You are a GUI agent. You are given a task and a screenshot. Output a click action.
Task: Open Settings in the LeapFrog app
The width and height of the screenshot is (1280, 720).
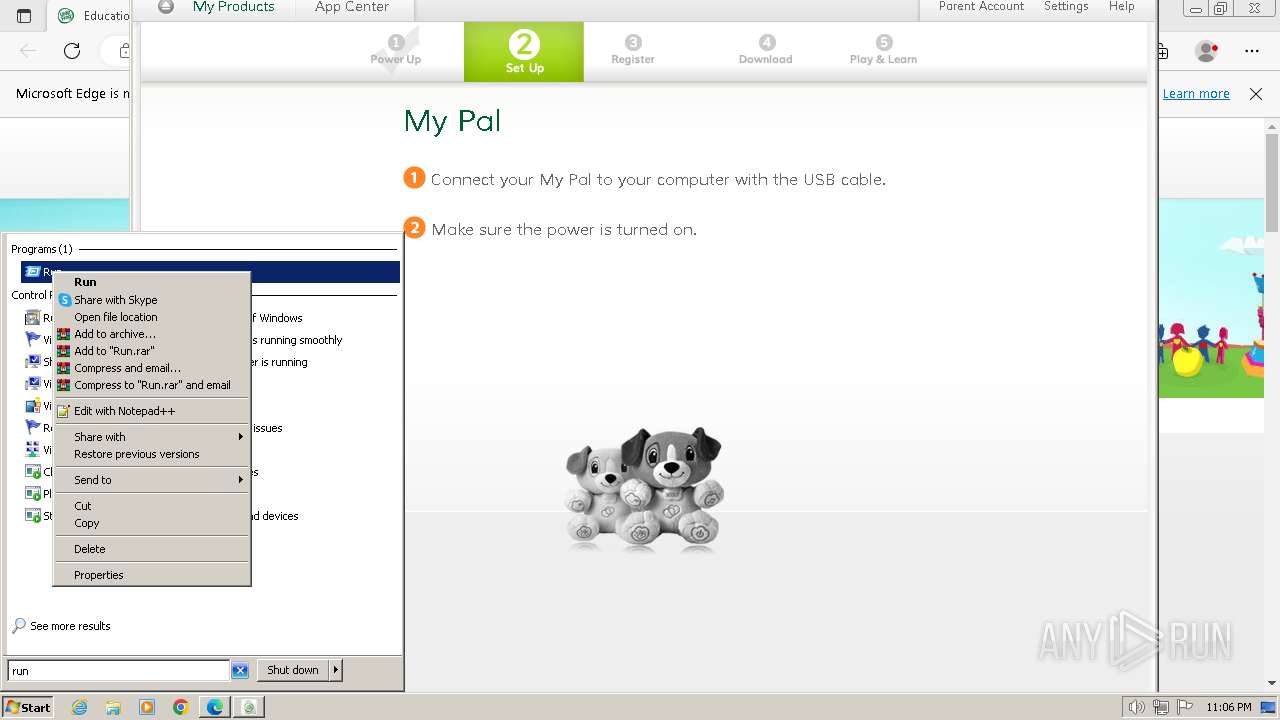pos(1066,7)
